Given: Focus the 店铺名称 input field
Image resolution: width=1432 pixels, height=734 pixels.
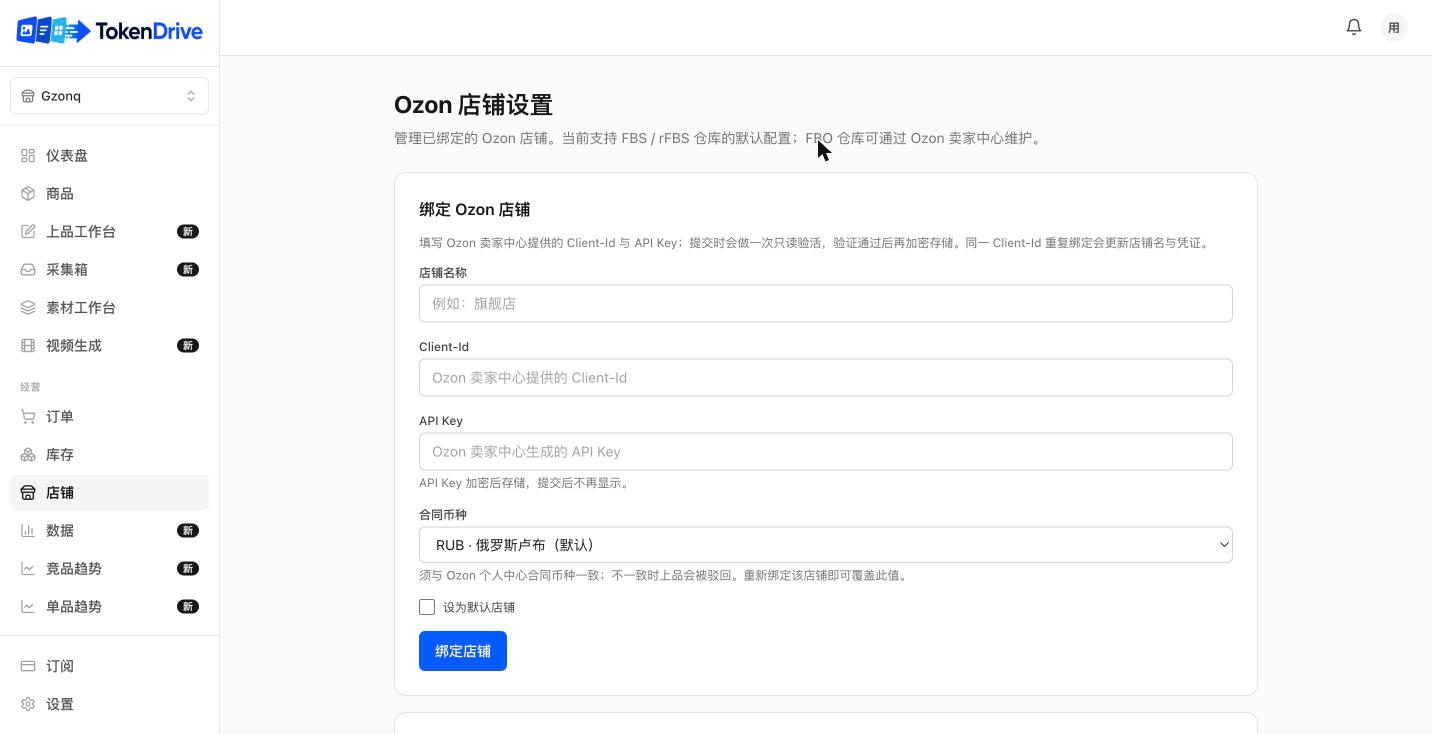Looking at the screenshot, I should coord(826,303).
